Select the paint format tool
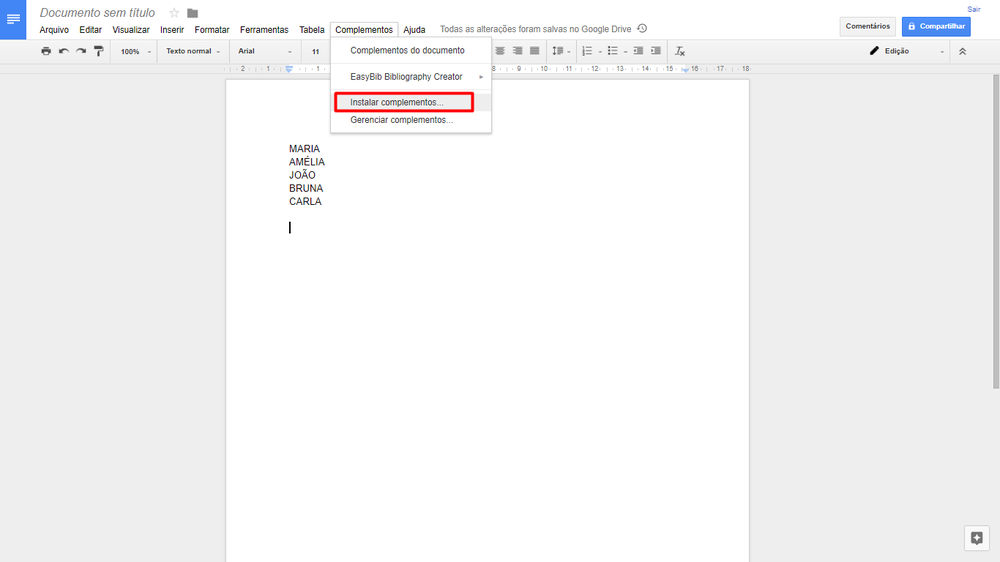The height and width of the screenshot is (562, 1000). [98, 51]
